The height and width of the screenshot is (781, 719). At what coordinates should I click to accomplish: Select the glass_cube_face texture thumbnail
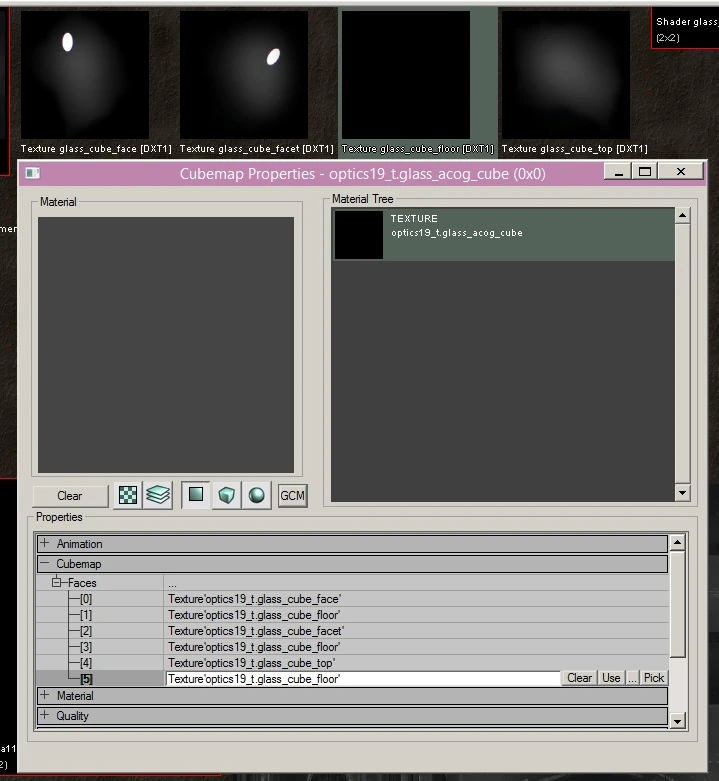tap(84, 75)
